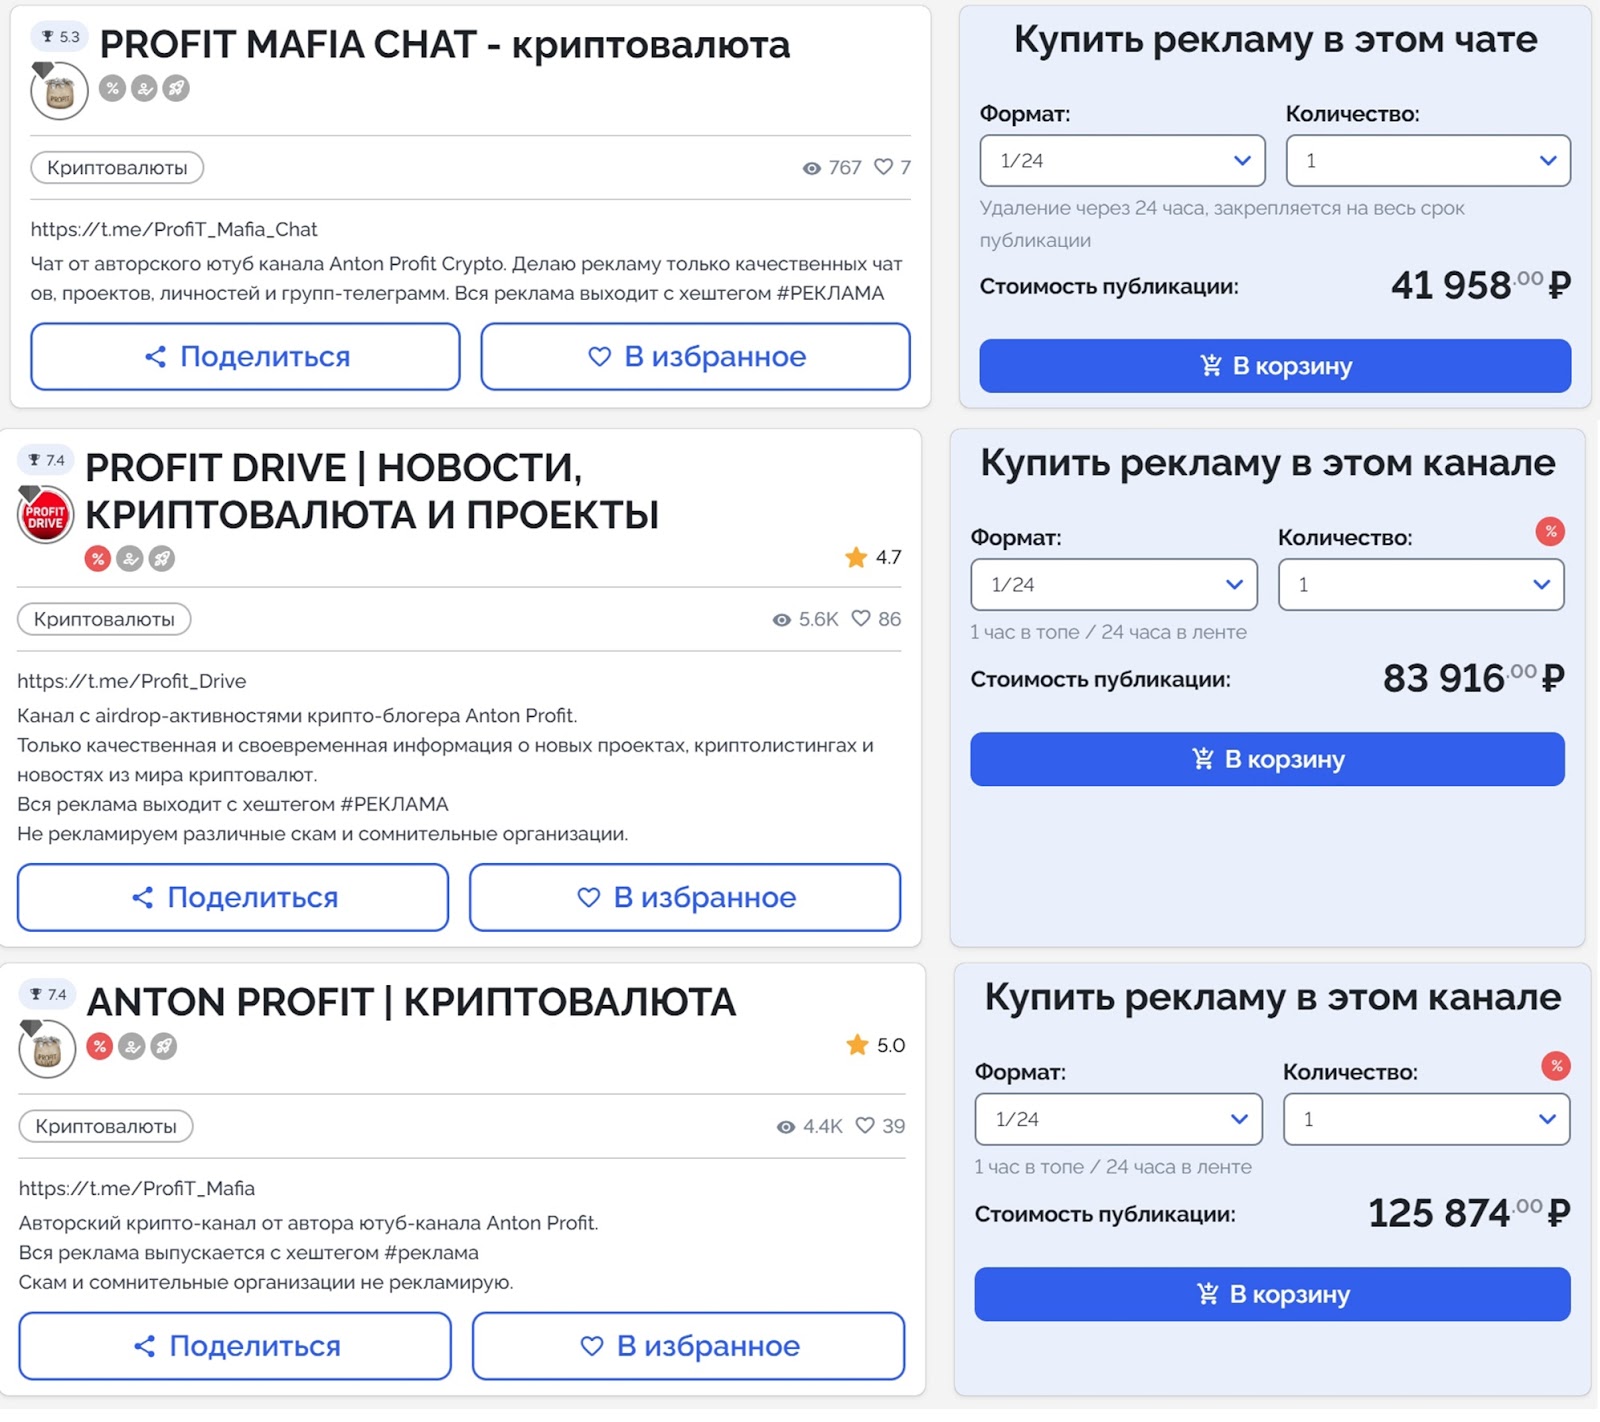Add 41 958 ₽ chat ad to cart

click(1275, 366)
